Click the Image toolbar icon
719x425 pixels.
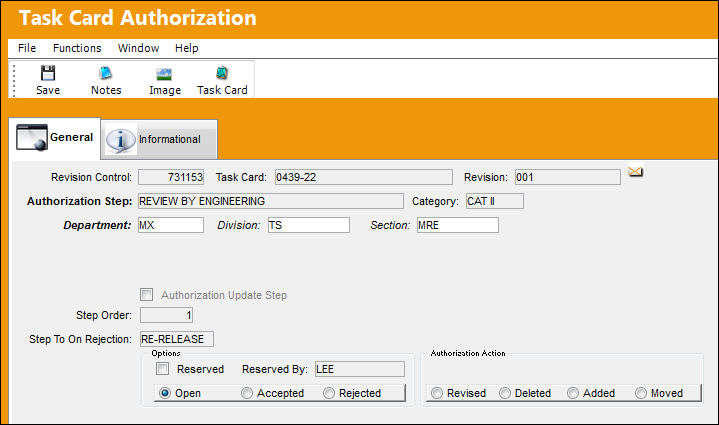[x=164, y=74]
